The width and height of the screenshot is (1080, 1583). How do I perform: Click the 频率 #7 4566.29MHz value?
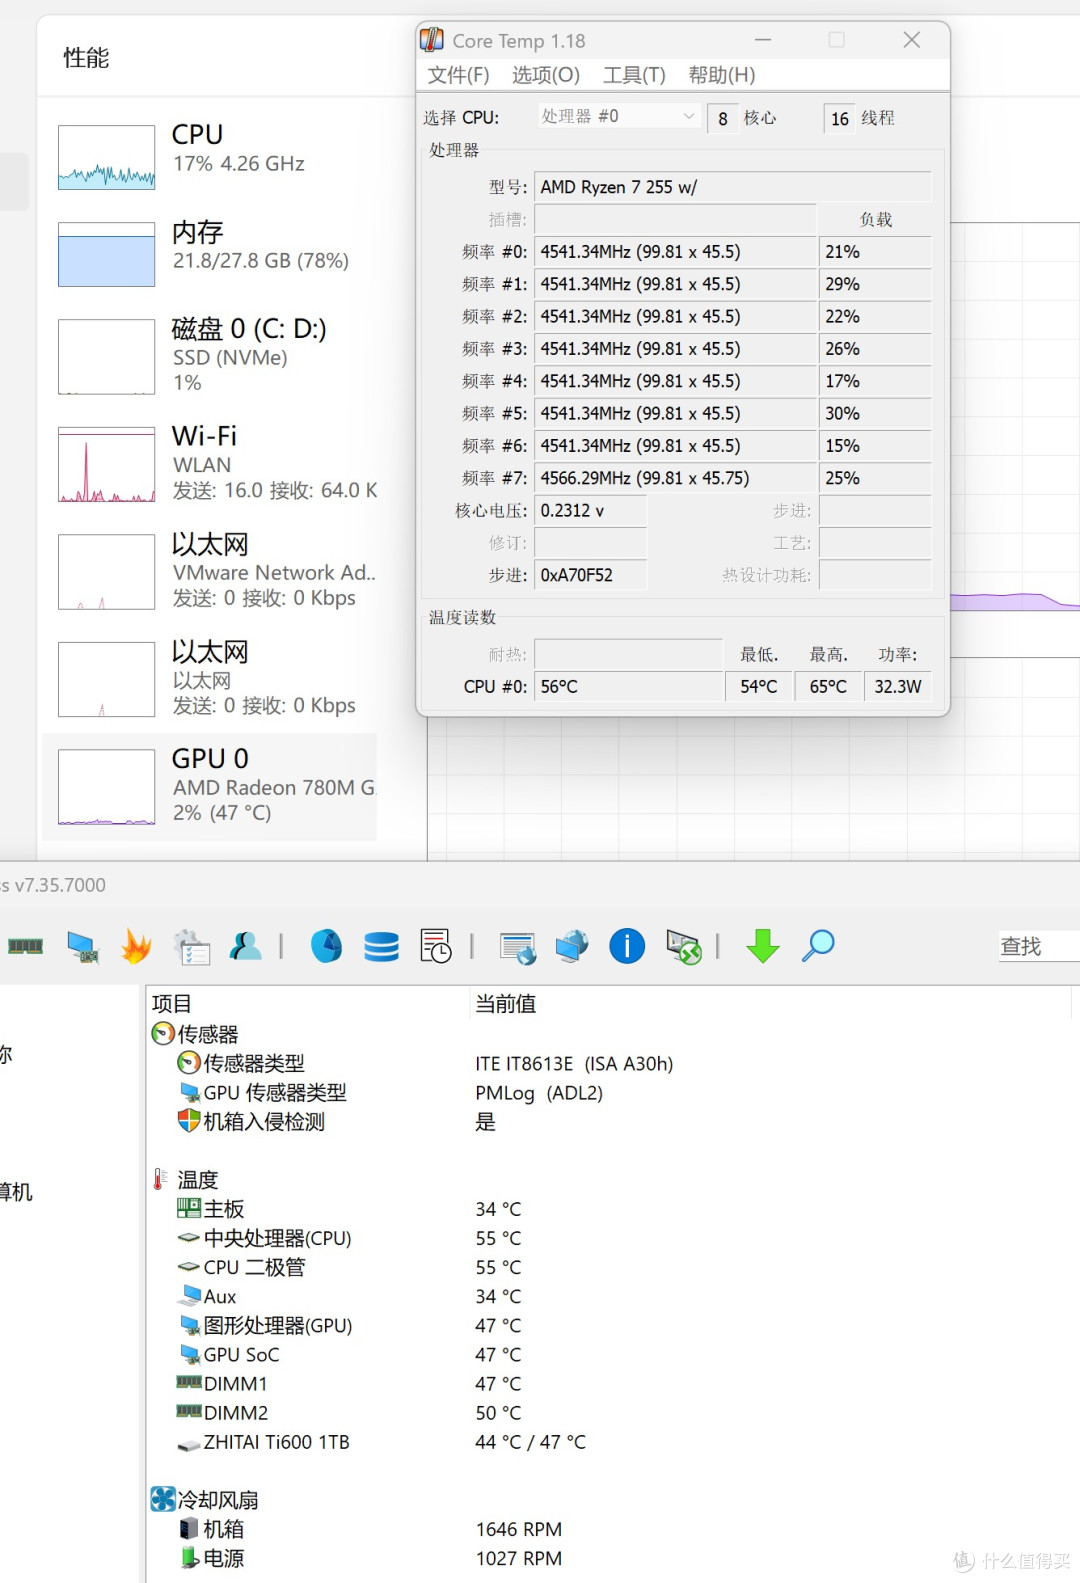[x=676, y=478]
